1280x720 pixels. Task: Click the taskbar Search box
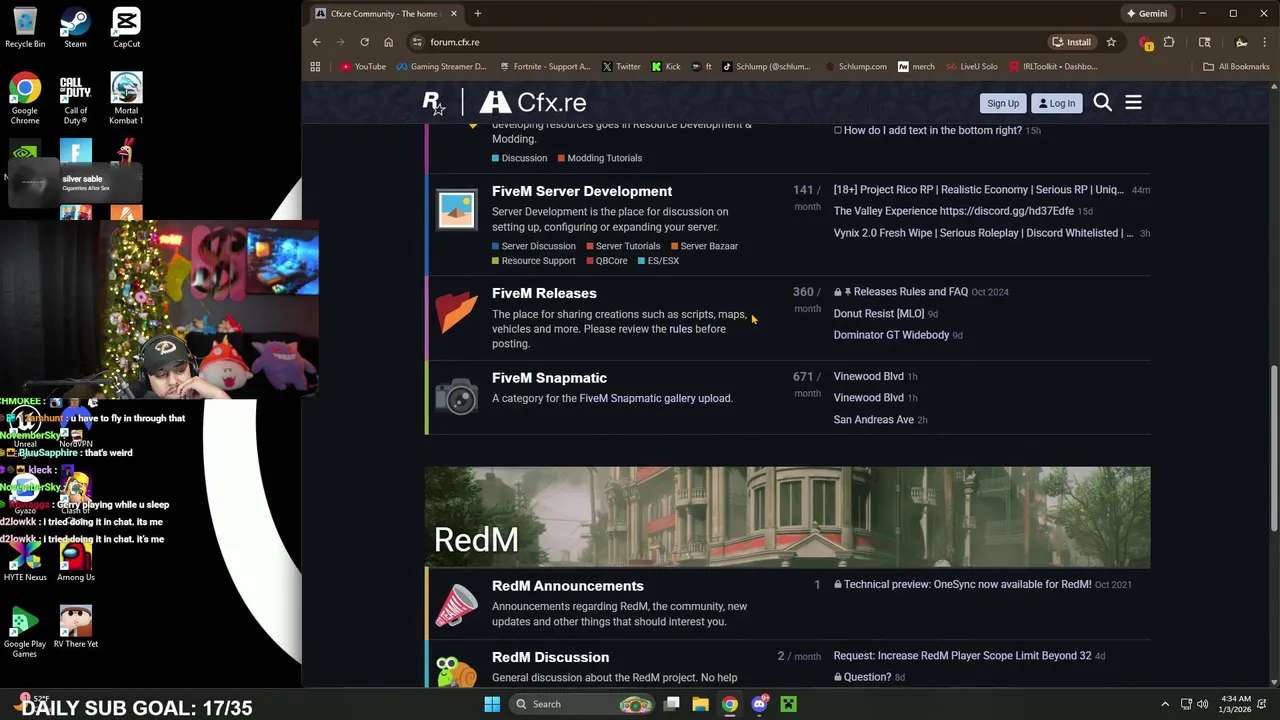coord(583,704)
